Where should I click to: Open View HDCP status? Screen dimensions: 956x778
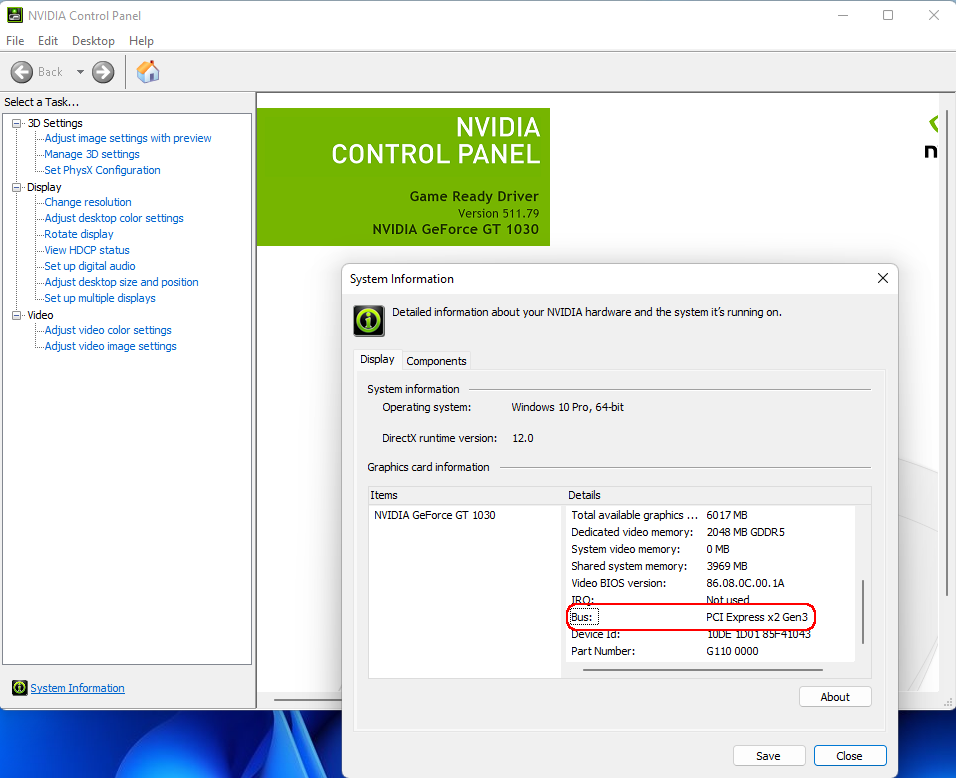(87, 250)
